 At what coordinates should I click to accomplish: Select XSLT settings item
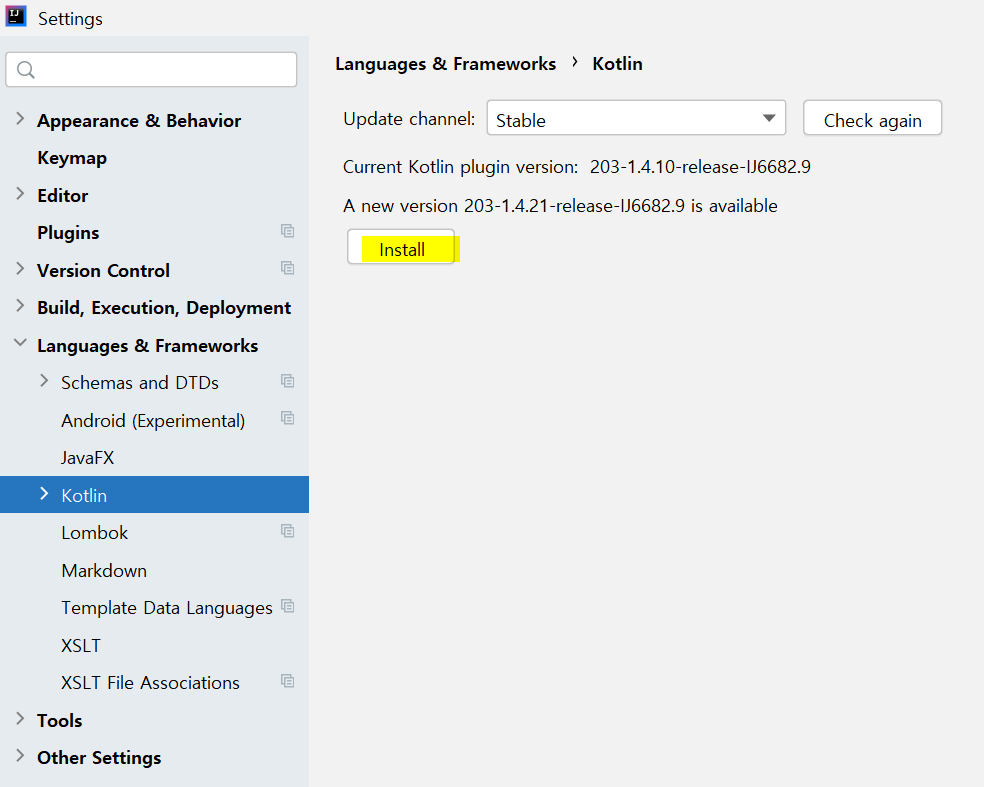[80, 646]
